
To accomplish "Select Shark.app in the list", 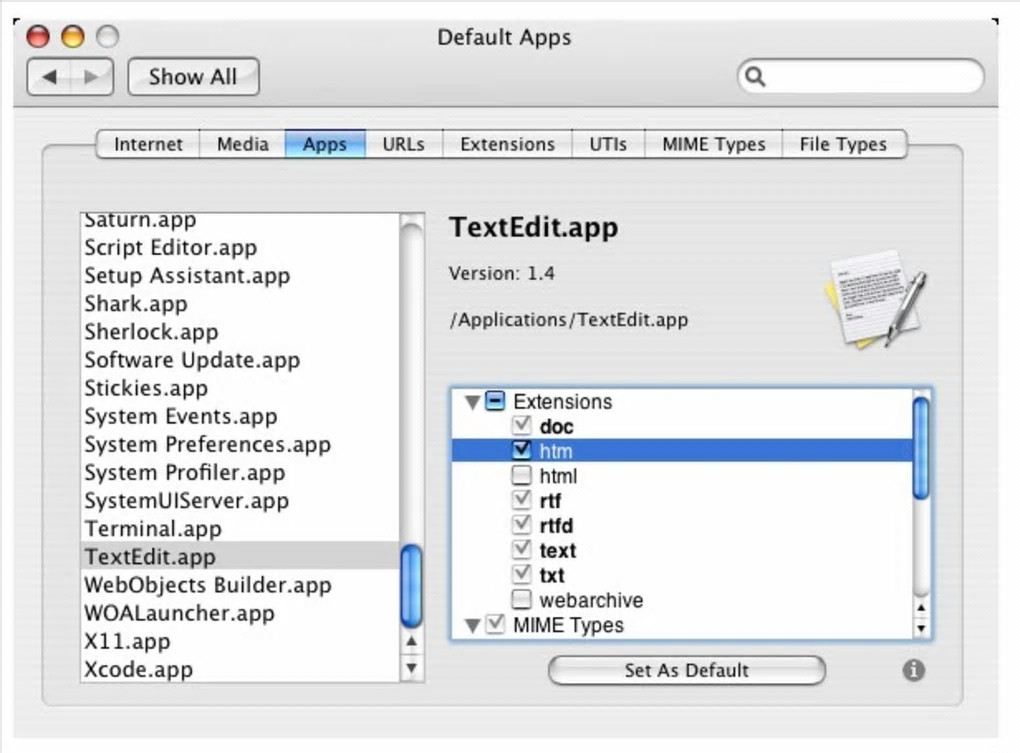I will click(239, 304).
